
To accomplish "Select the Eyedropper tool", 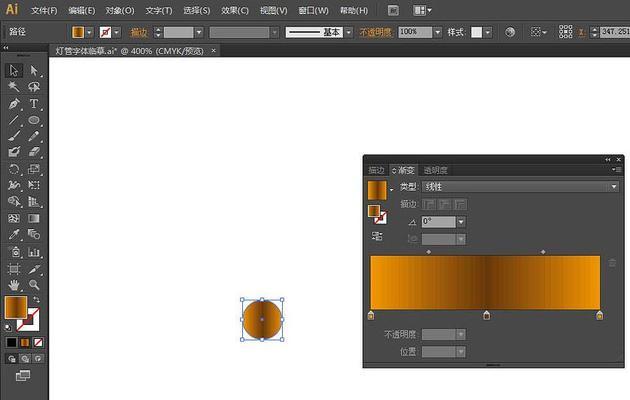I will click(x=14, y=234).
